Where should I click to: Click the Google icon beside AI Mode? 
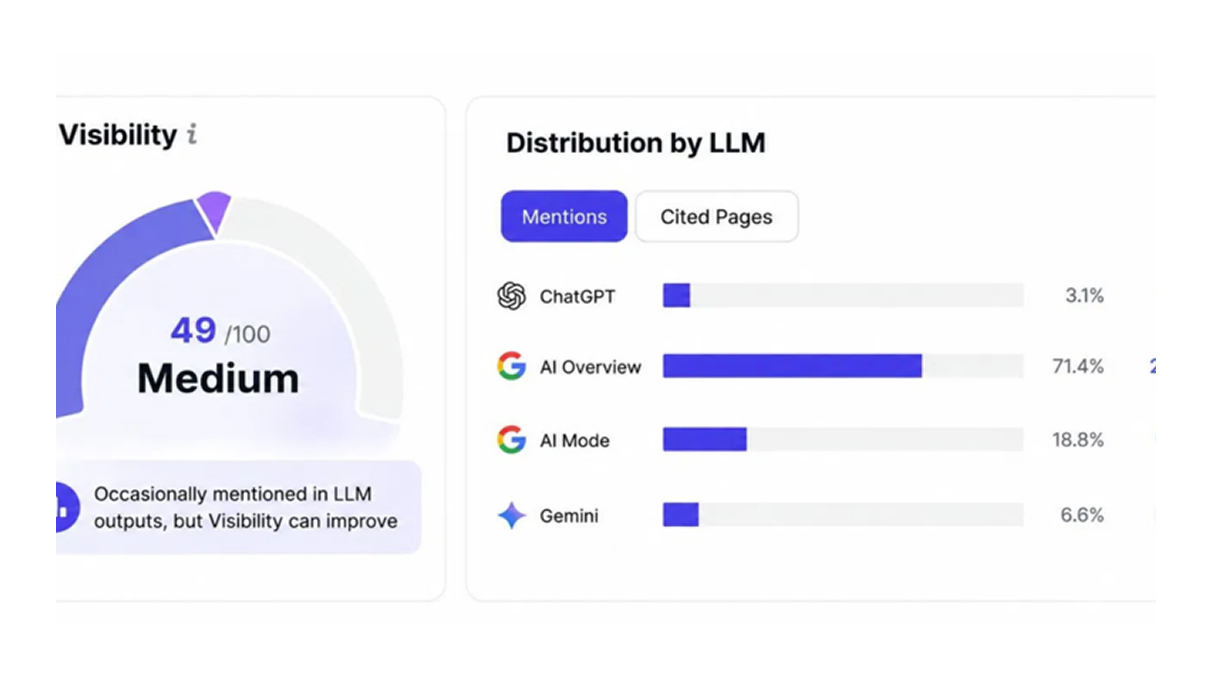pyautogui.click(x=512, y=440)
